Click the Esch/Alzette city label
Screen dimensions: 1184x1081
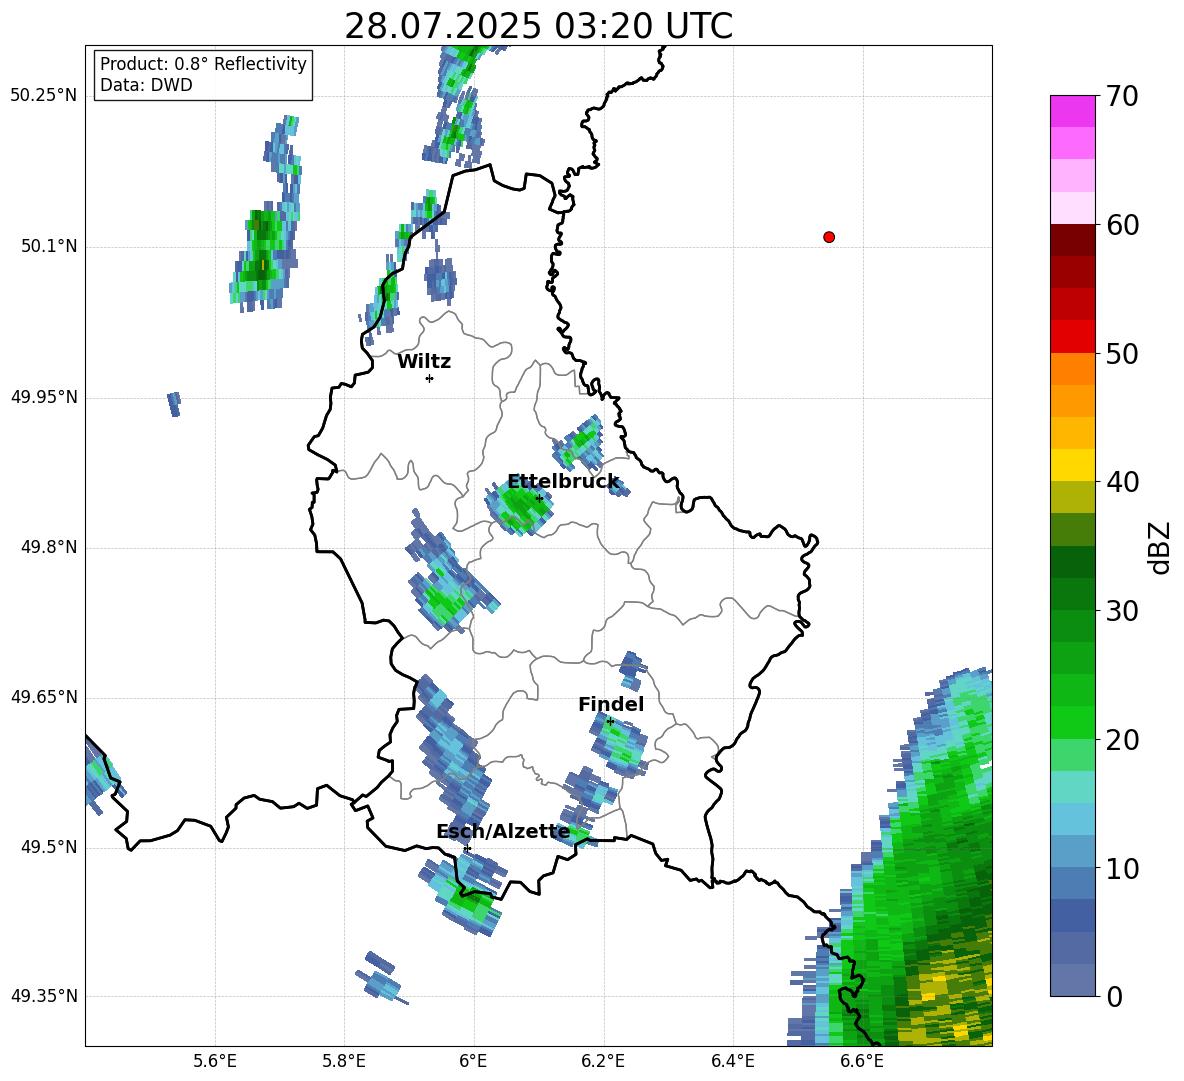coord(503,831)
